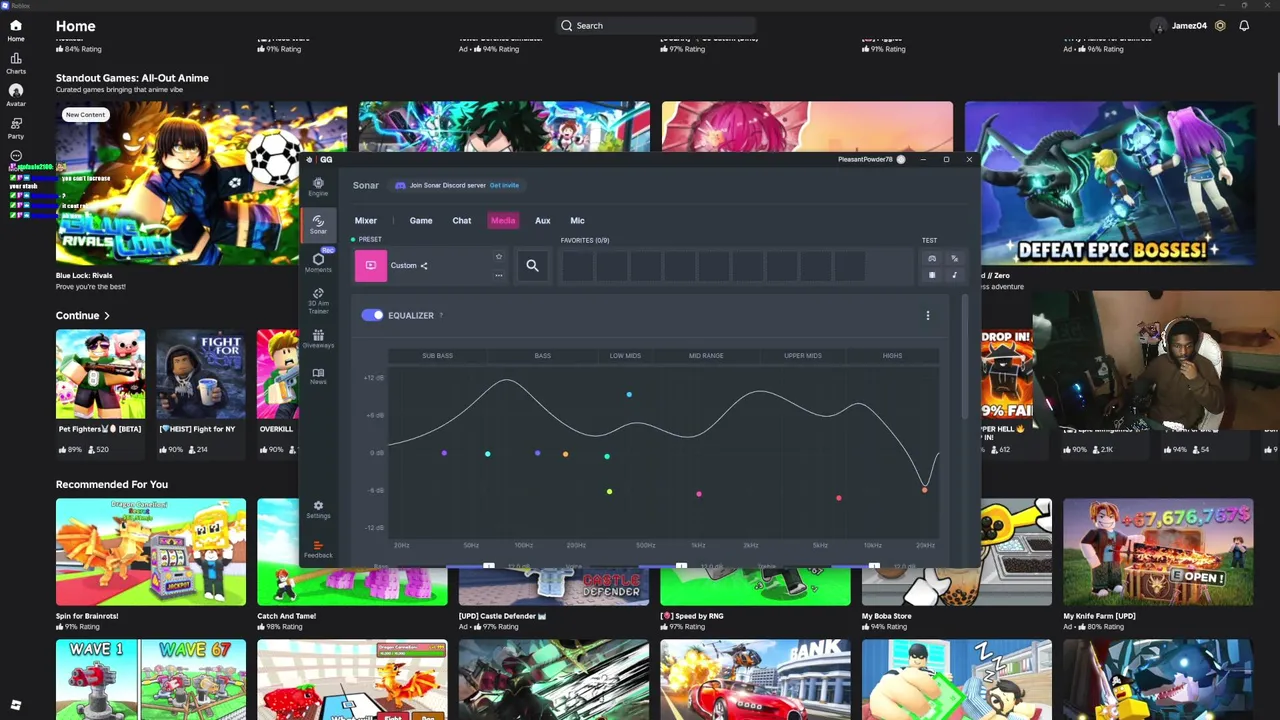This screenshot has width=1280, height=720.
Task: Click the FAVORITES (0/9) label
Action: pos(585,241)
